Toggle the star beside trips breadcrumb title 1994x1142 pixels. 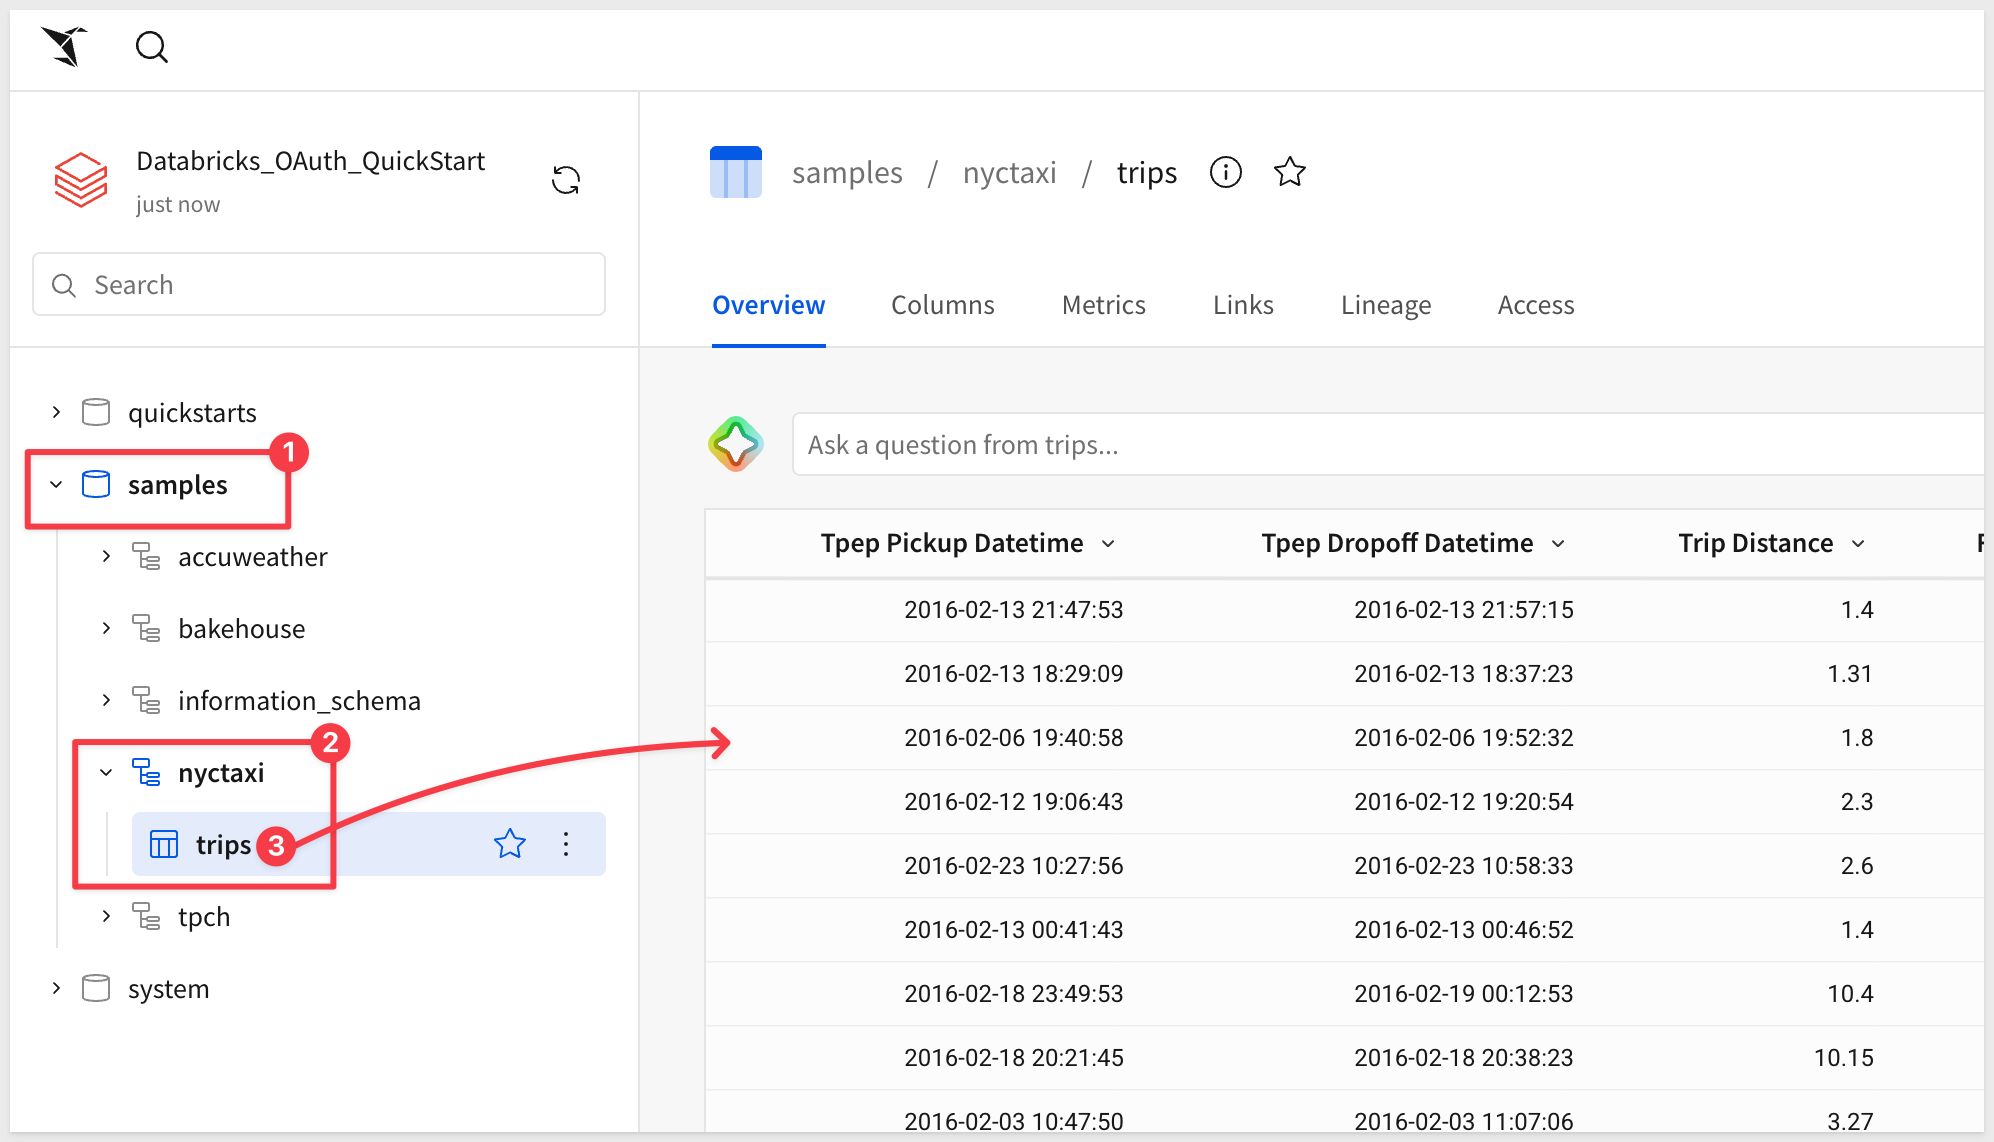1290,172
